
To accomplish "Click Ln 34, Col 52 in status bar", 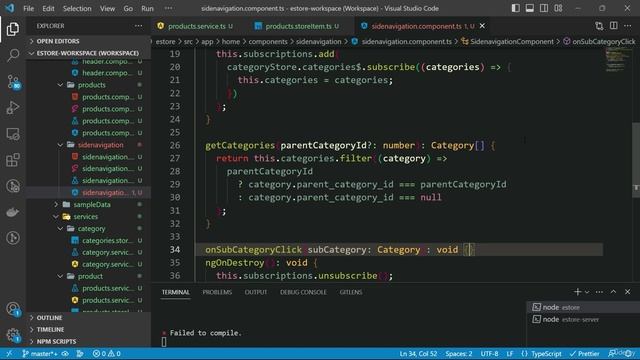I will (418, 353).
